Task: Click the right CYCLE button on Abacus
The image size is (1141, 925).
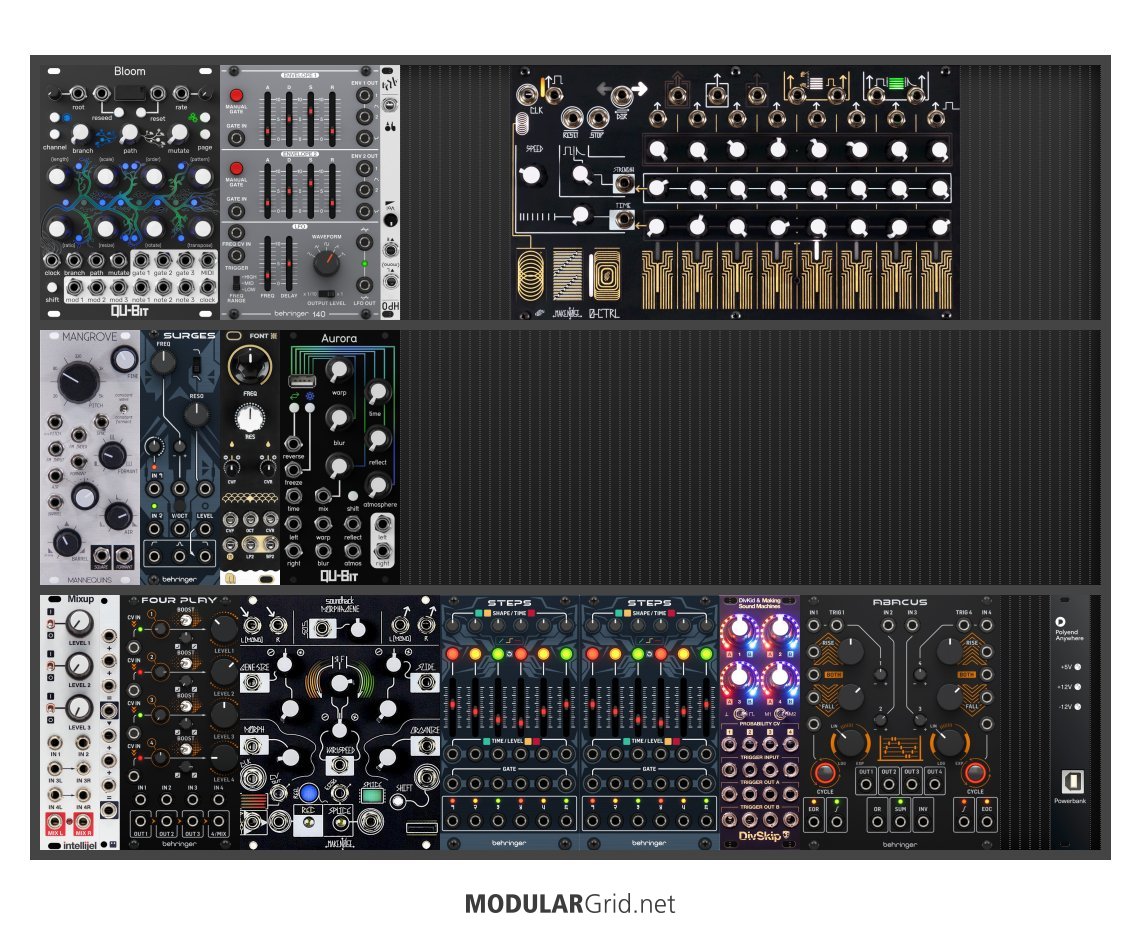Action: (975, 771)
